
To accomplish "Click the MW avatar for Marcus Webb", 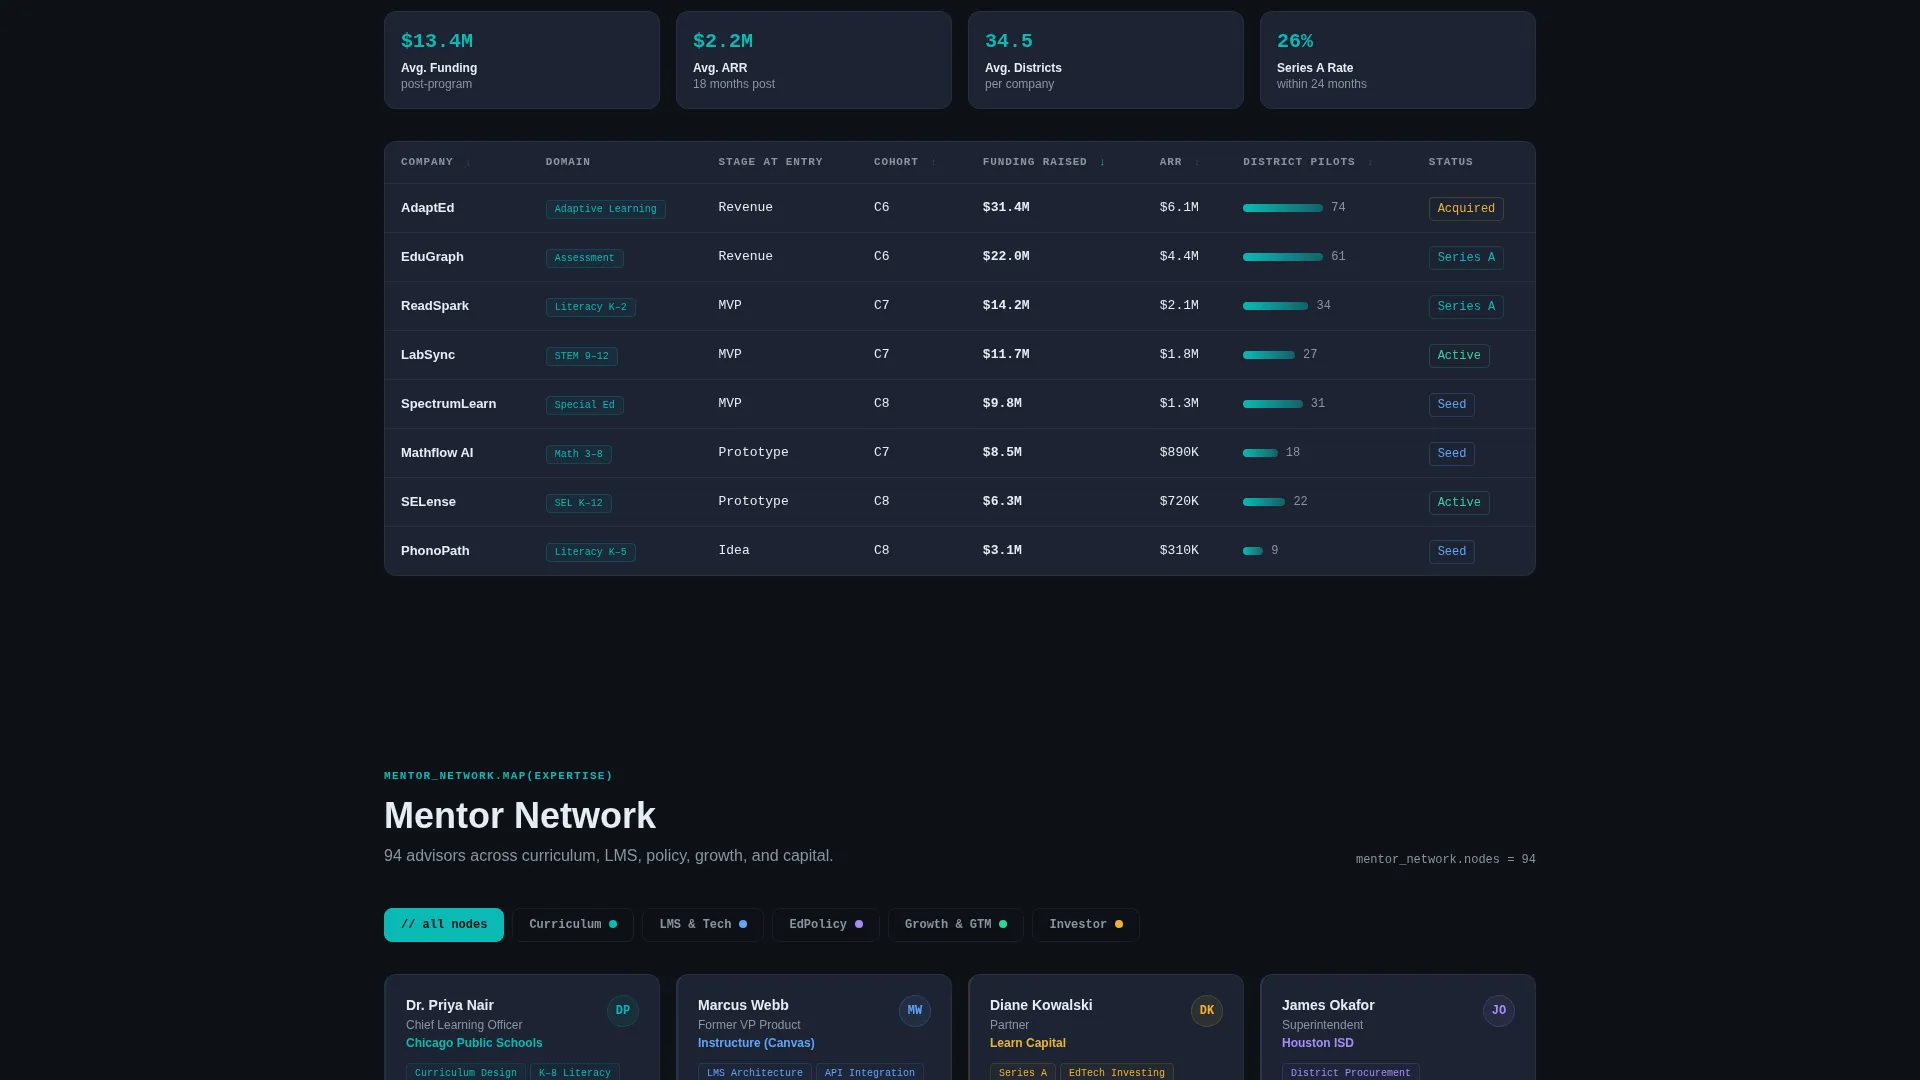I will tap(915, 1011).
